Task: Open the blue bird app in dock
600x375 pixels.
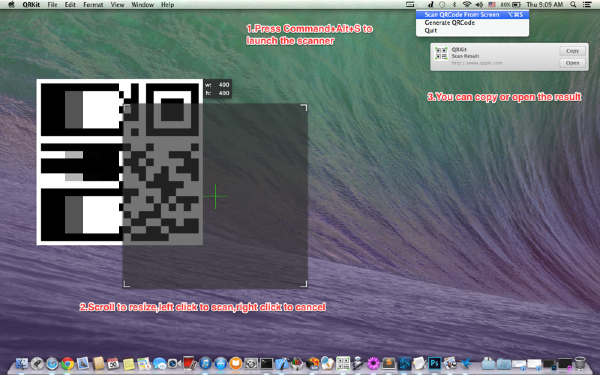Action: (x=465, y=363)
